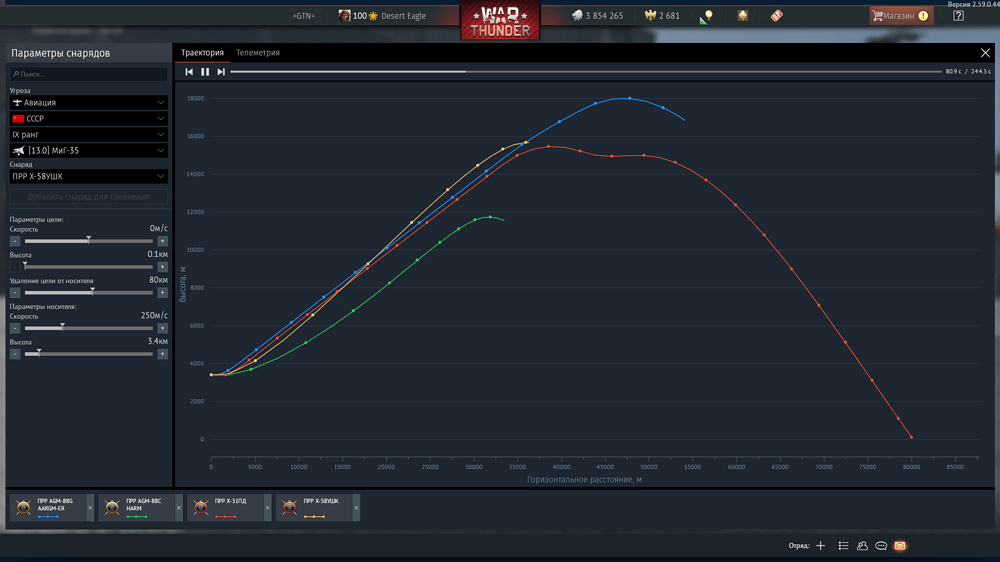This screenshot has width=1000, height=562.
Task: Open the Траектория tab
Action: tap(202, 53)
